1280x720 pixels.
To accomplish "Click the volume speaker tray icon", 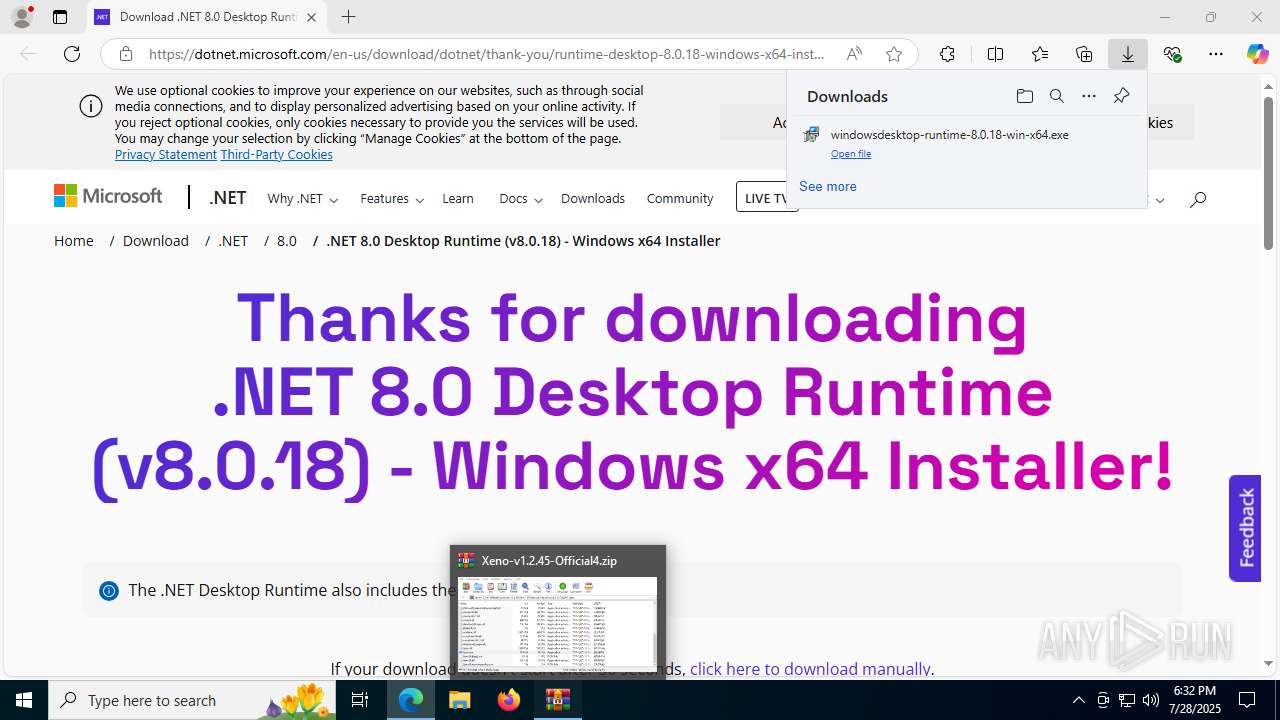I will pyautogui.click(x=1151, y=700).
